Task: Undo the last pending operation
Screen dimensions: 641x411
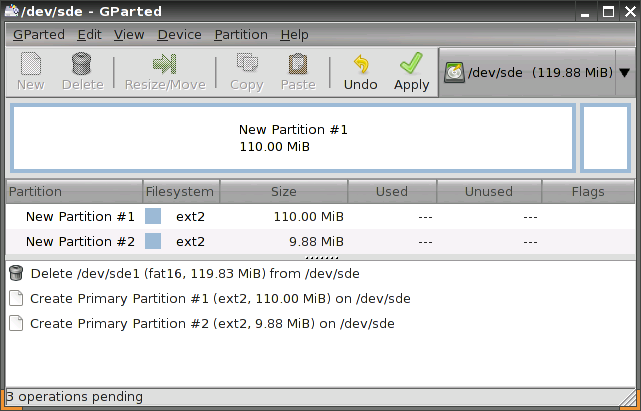Action: (x=360, y=66)
